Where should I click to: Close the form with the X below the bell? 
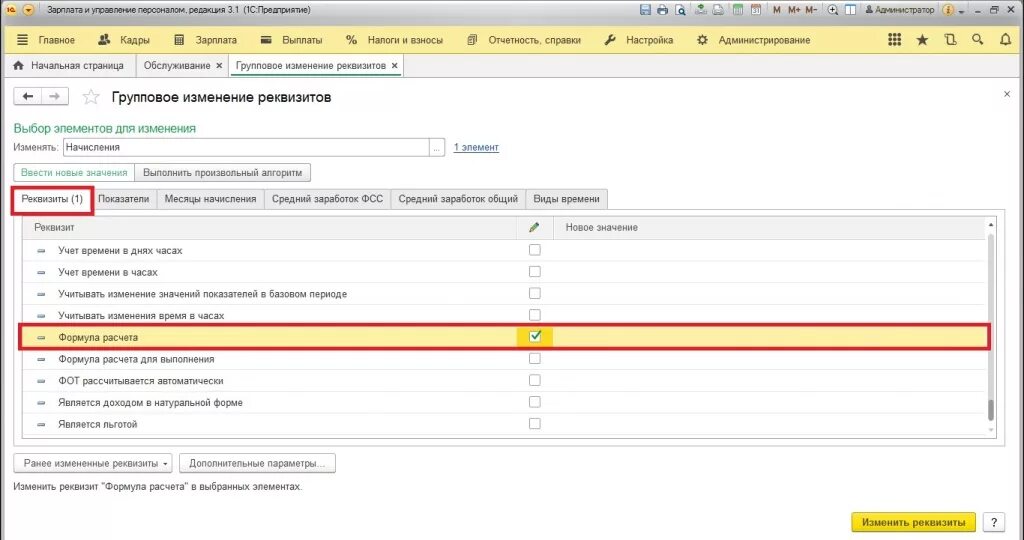tap(1007, 95)
